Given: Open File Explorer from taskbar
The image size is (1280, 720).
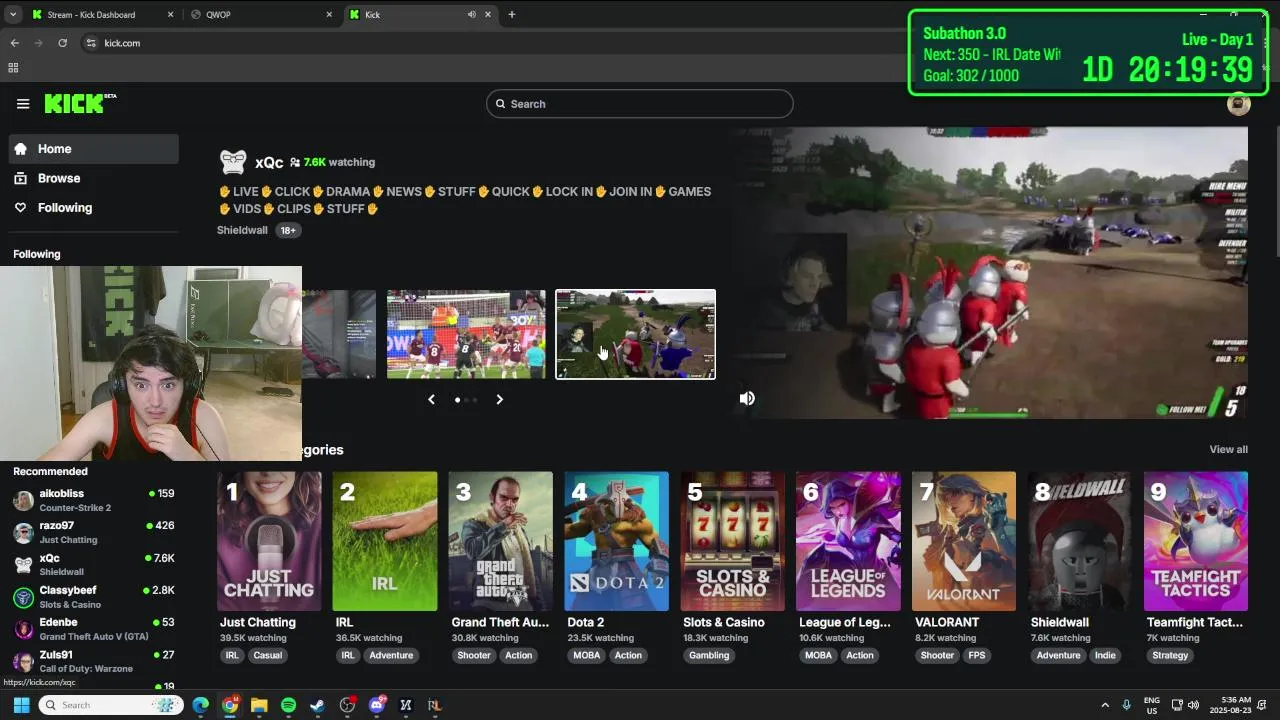Looking at the screenshot, I should (x=259, y=705).
